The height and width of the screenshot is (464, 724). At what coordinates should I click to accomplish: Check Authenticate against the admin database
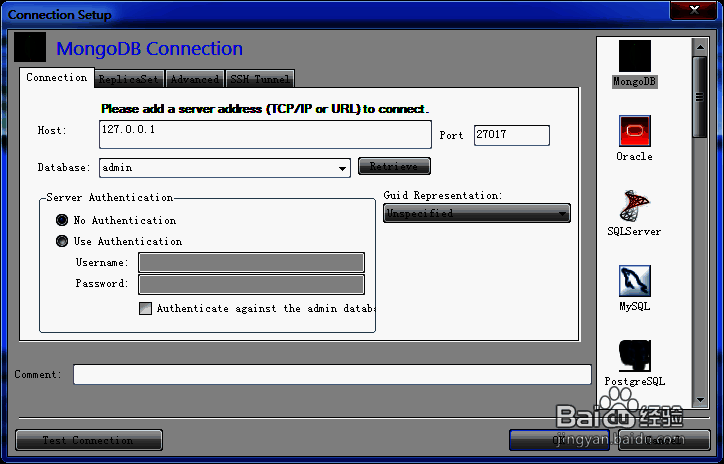tap(146, 309)
